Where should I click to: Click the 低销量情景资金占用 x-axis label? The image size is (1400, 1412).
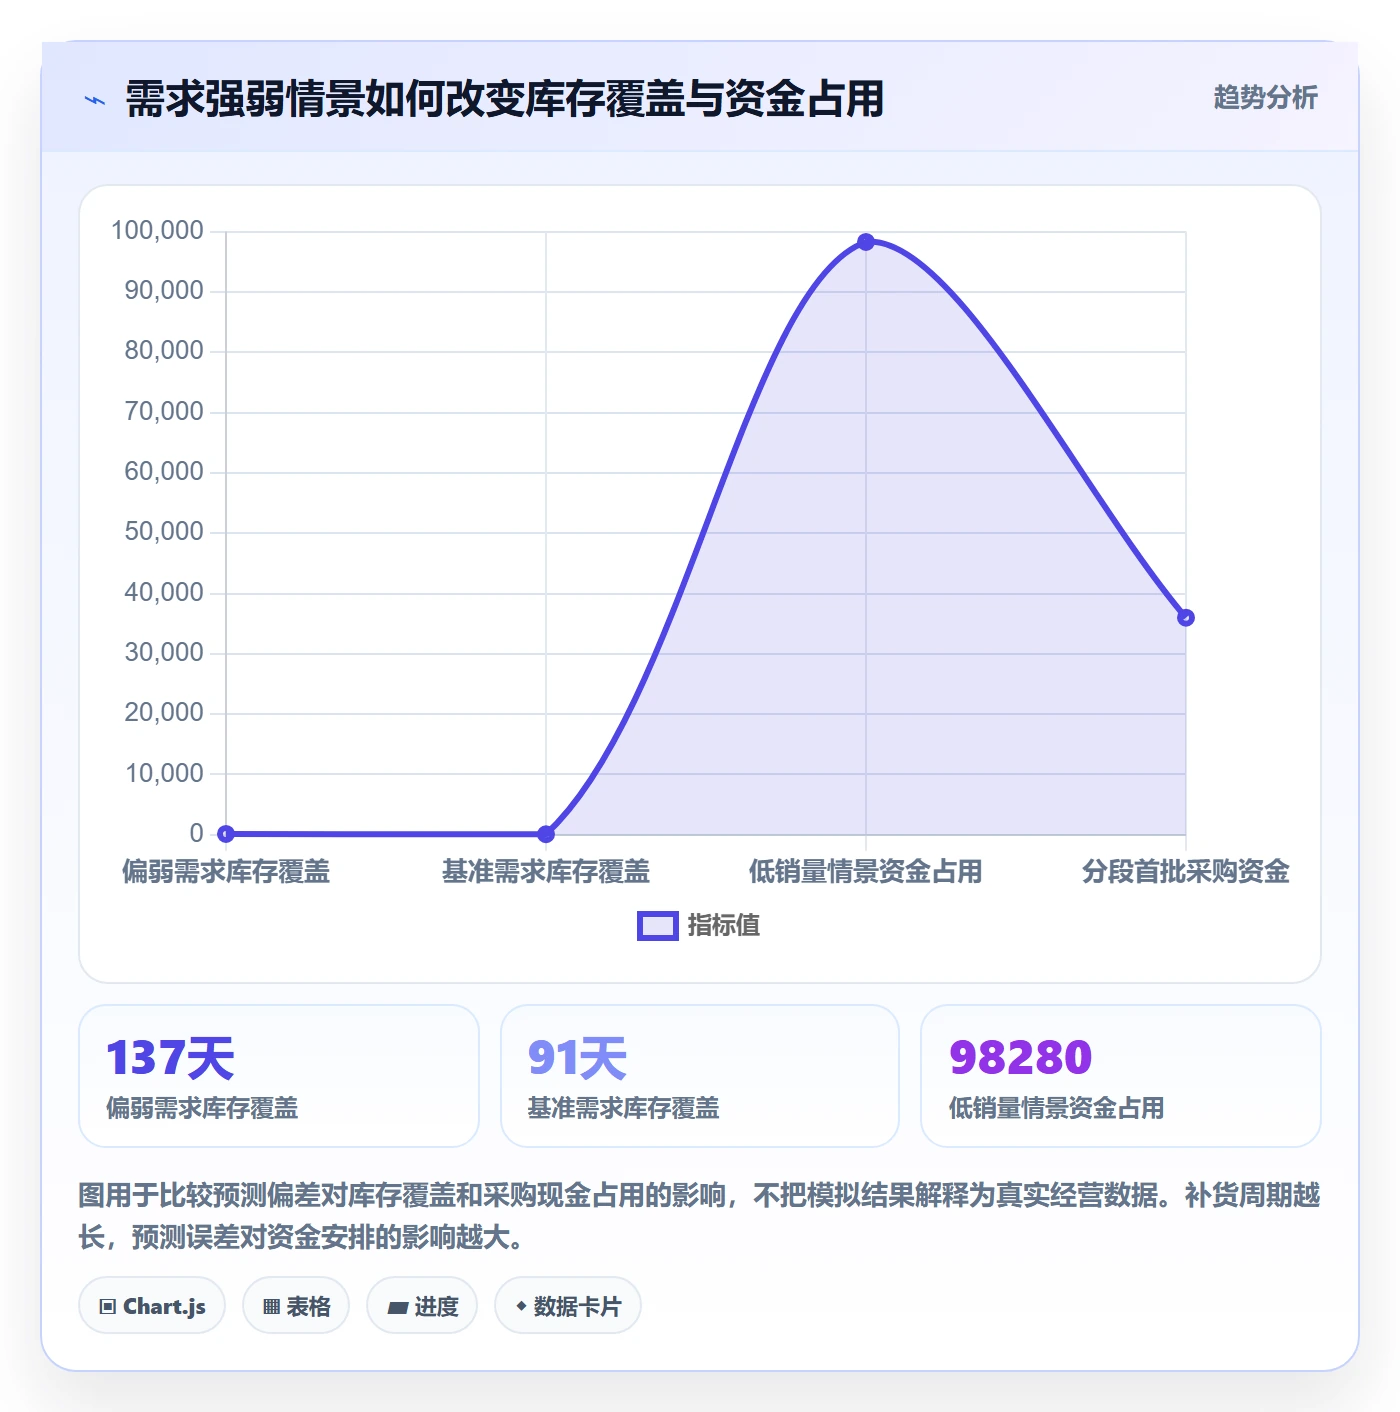click(x=866, y=872)
